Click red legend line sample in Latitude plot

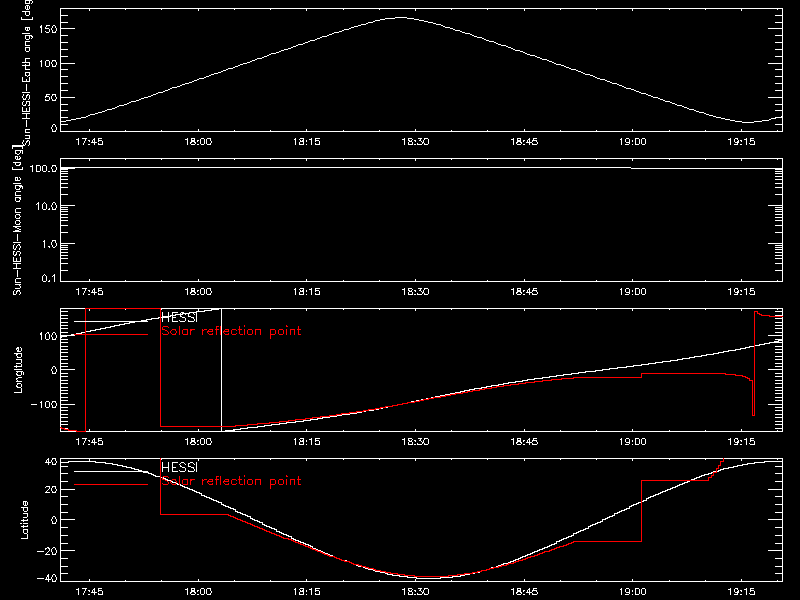pos(111,485)
